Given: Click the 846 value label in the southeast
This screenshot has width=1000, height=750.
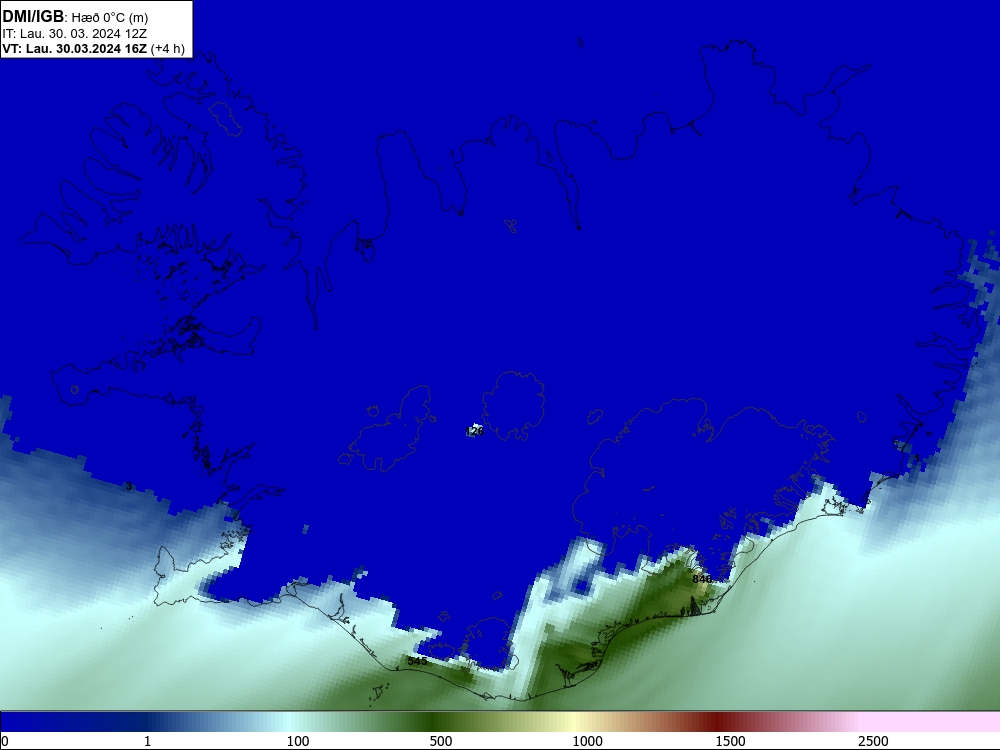Looking at the screenshot, I should pyautogui.click(x=702, y=579).
